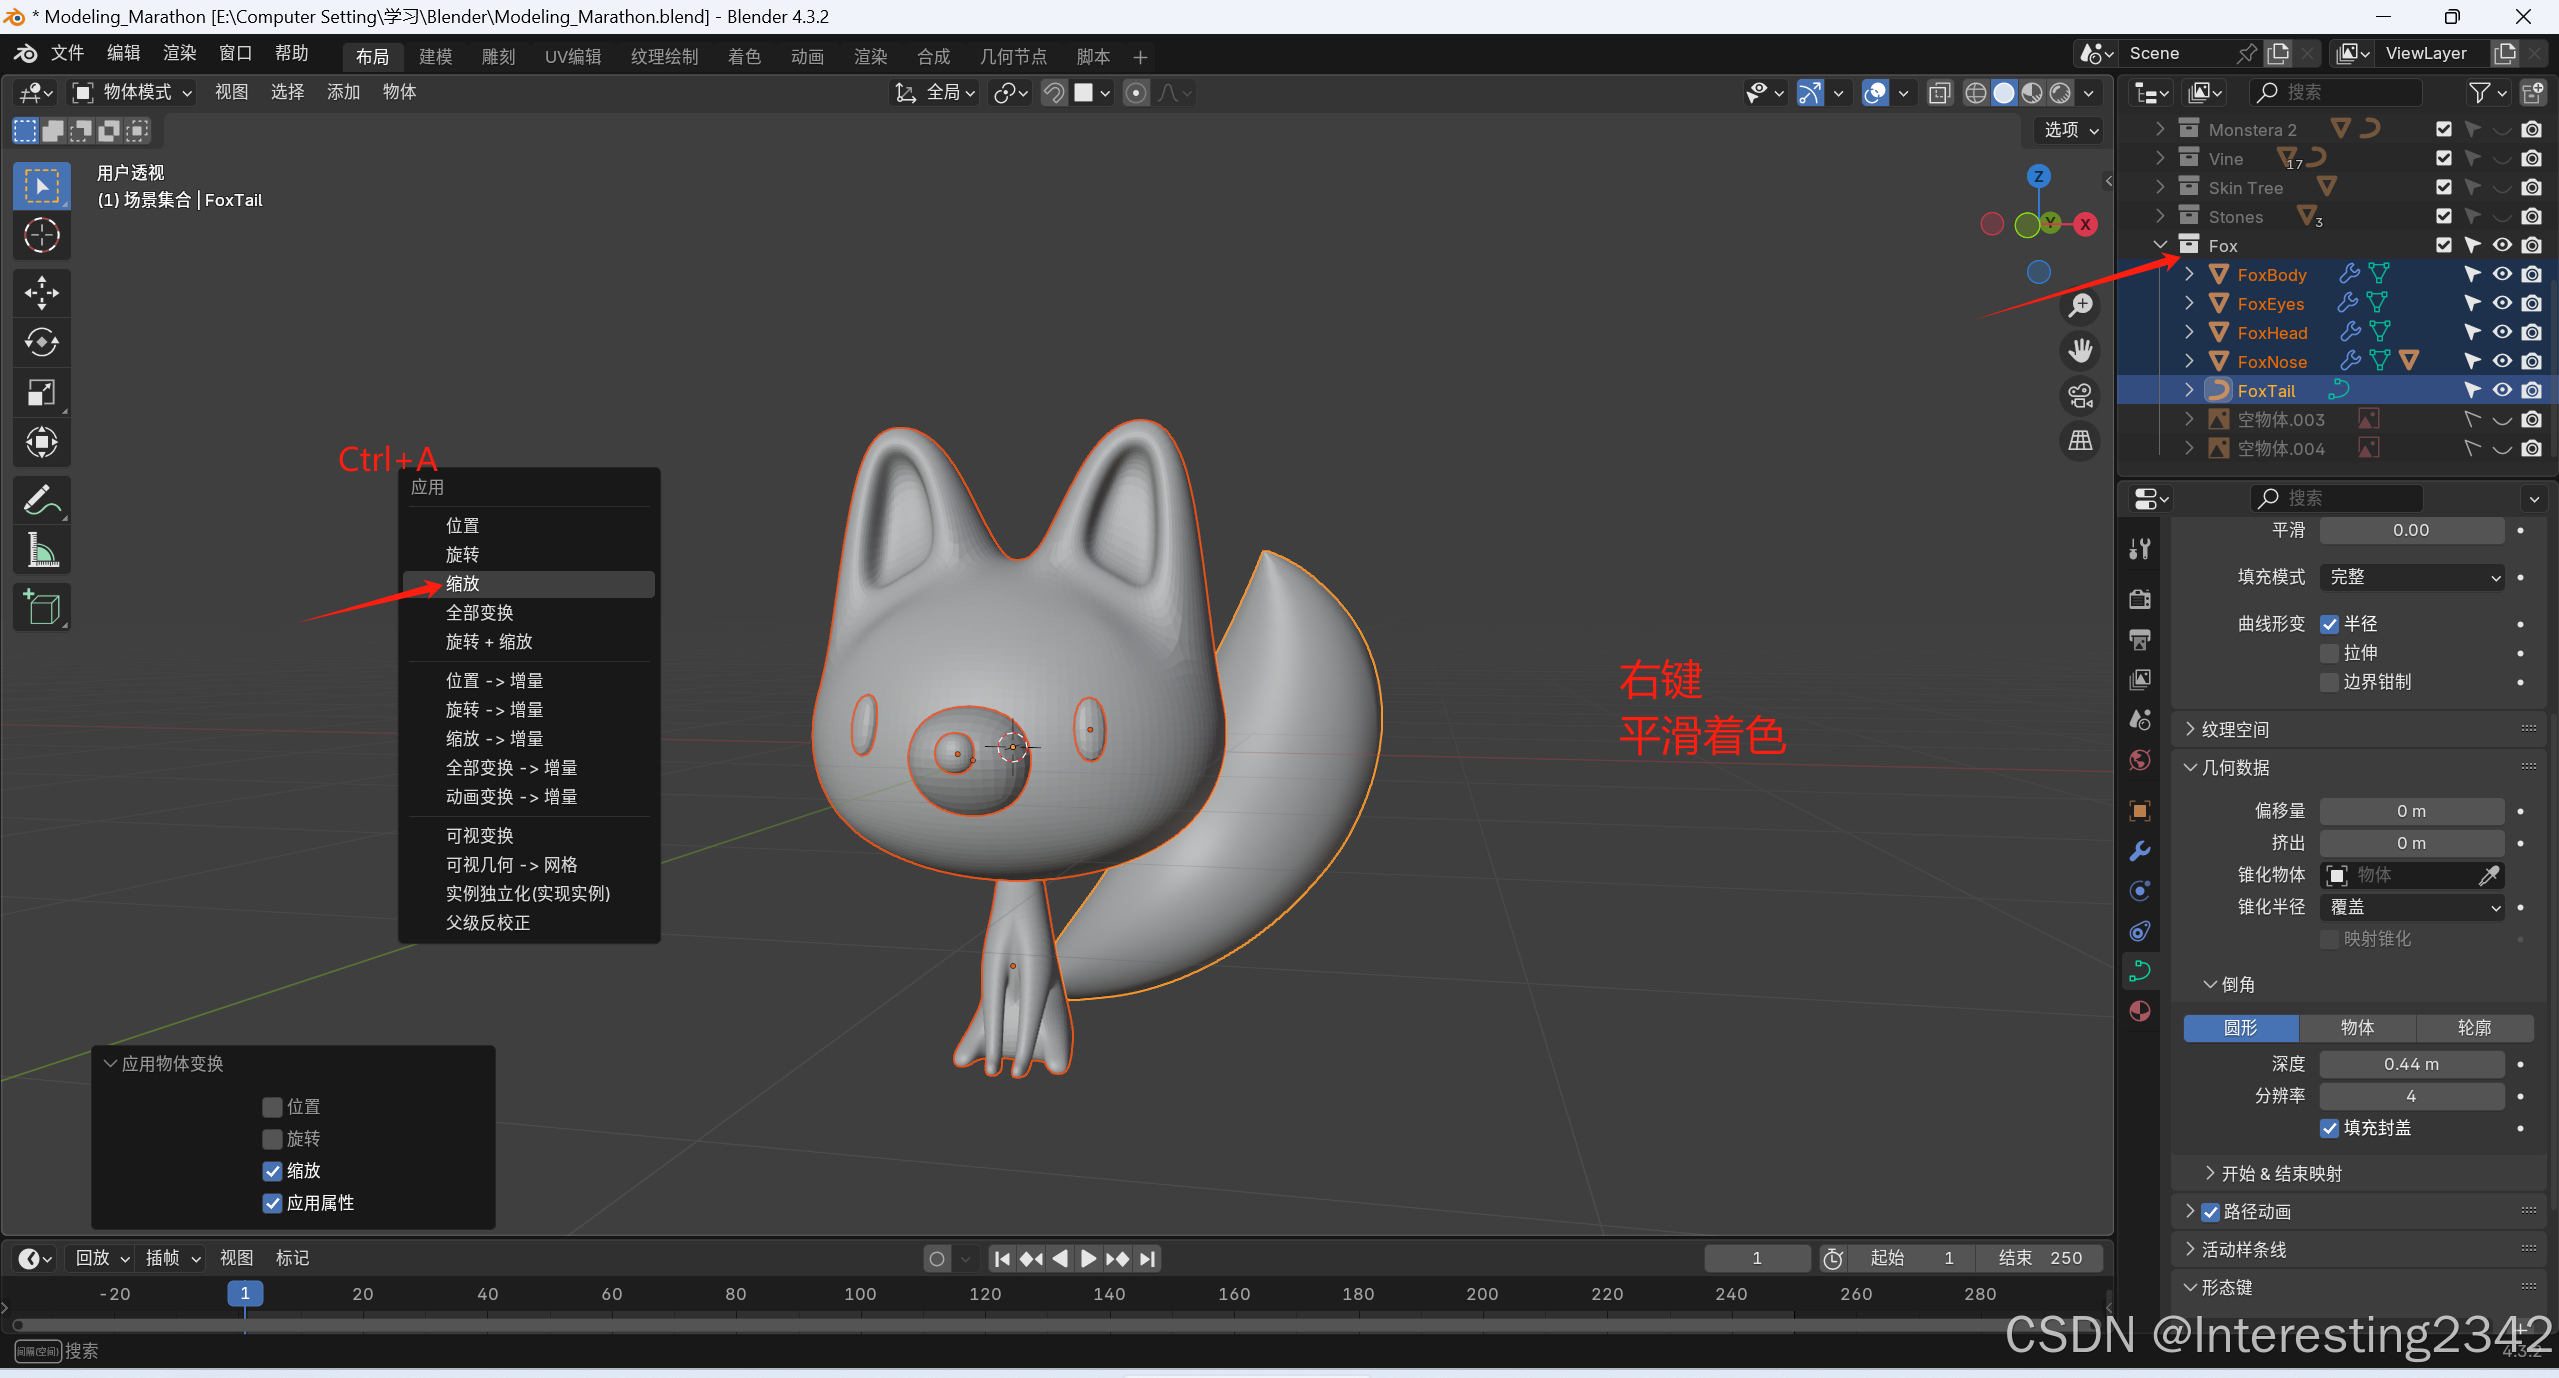Switch to the UV编辑 workspace tab
2559x1378 pixels.
click(573, 57)
